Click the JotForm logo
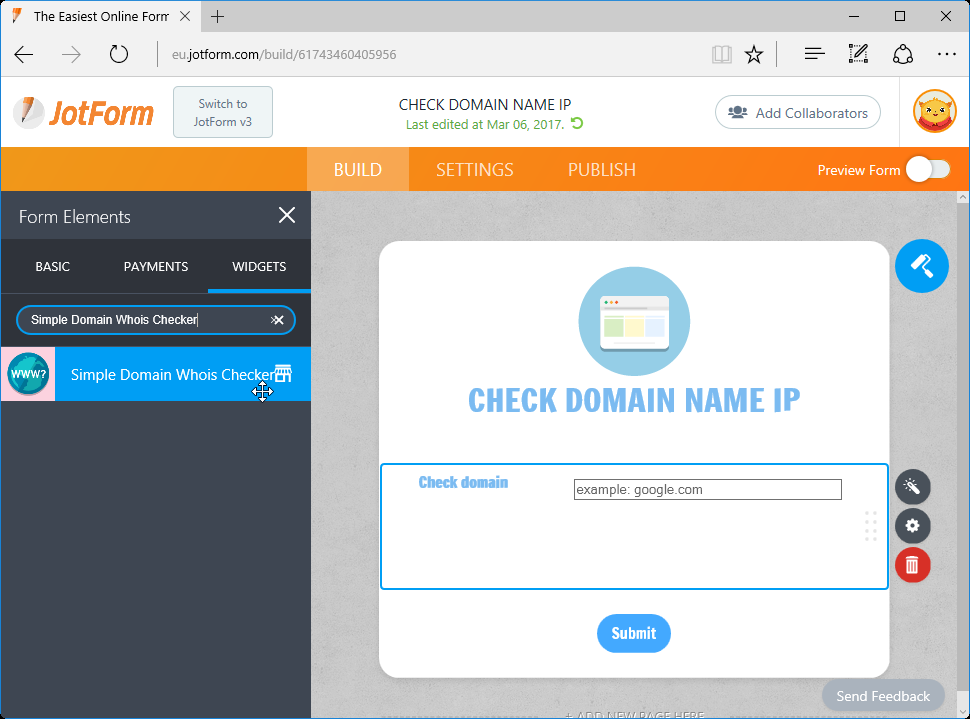 83,113
